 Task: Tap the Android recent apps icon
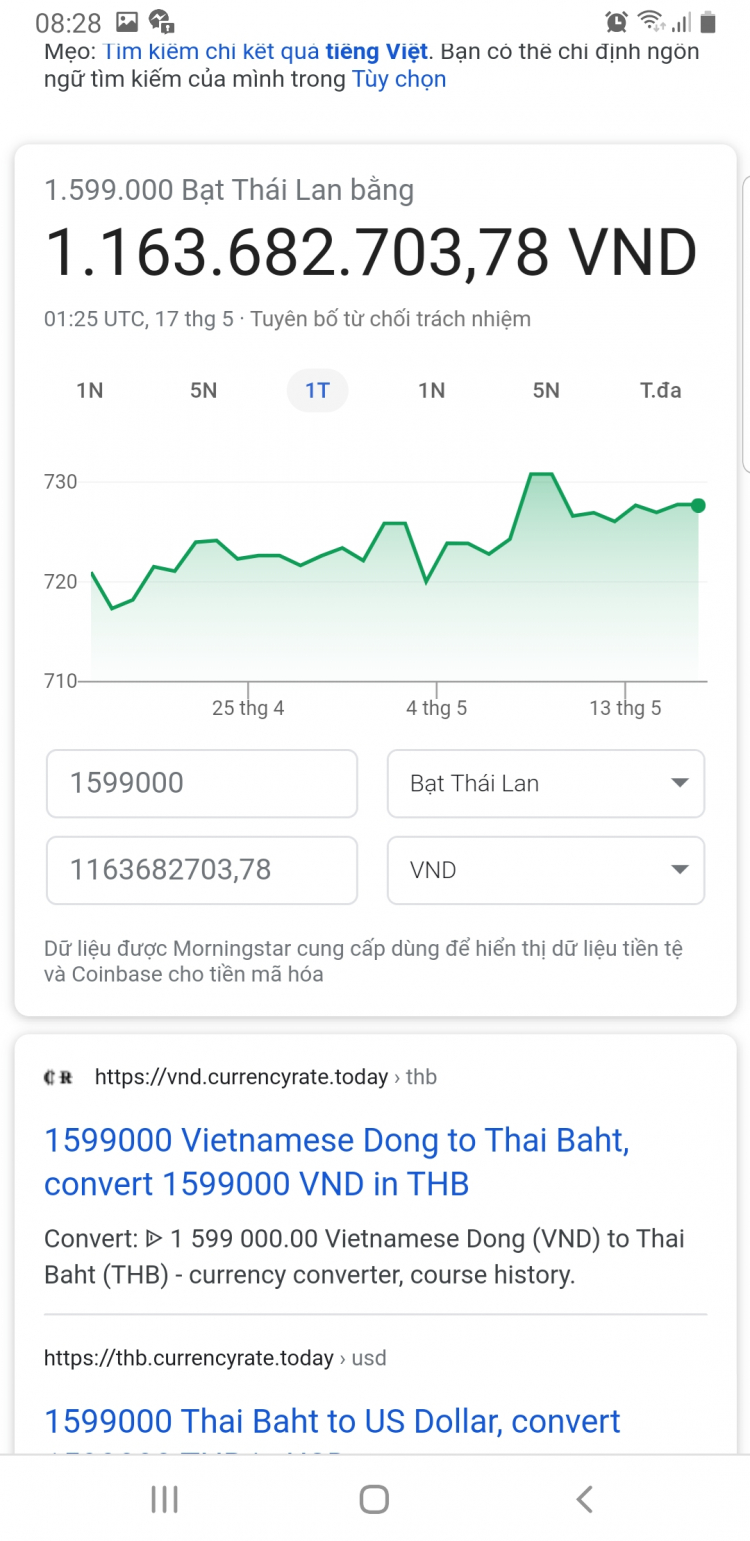pos(164,1498)
